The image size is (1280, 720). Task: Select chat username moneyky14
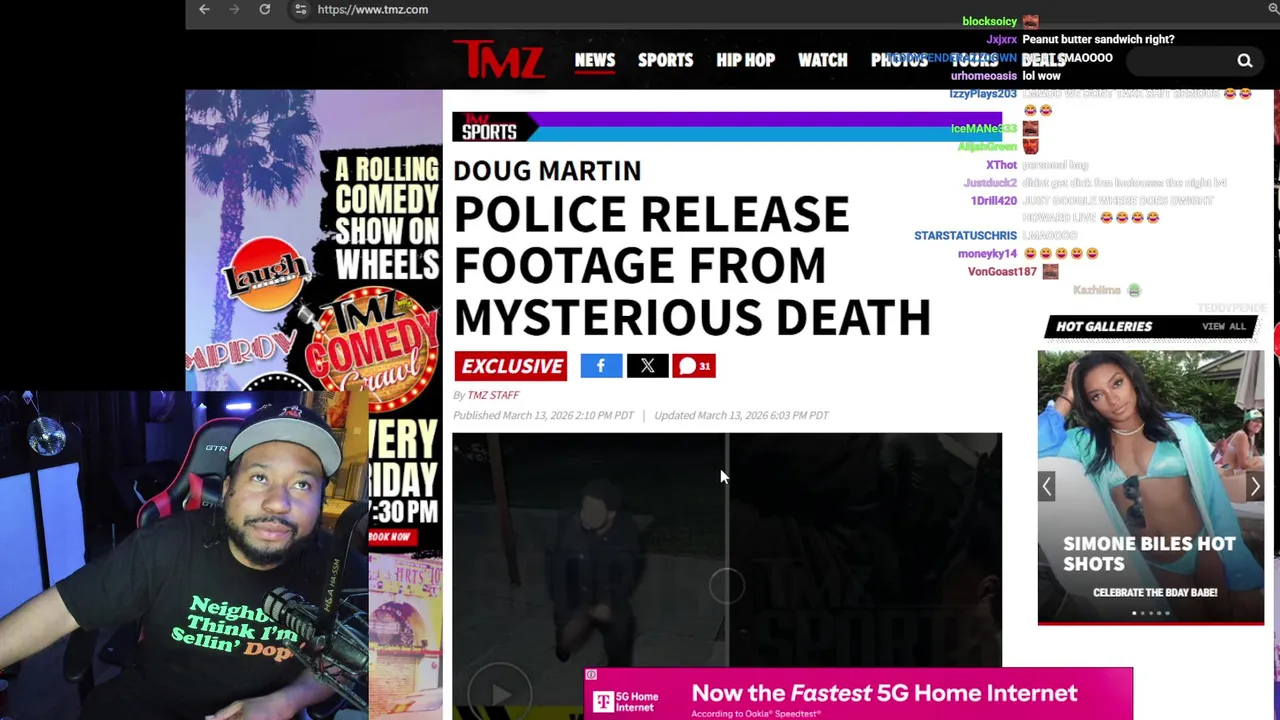[x=987, y=253]
